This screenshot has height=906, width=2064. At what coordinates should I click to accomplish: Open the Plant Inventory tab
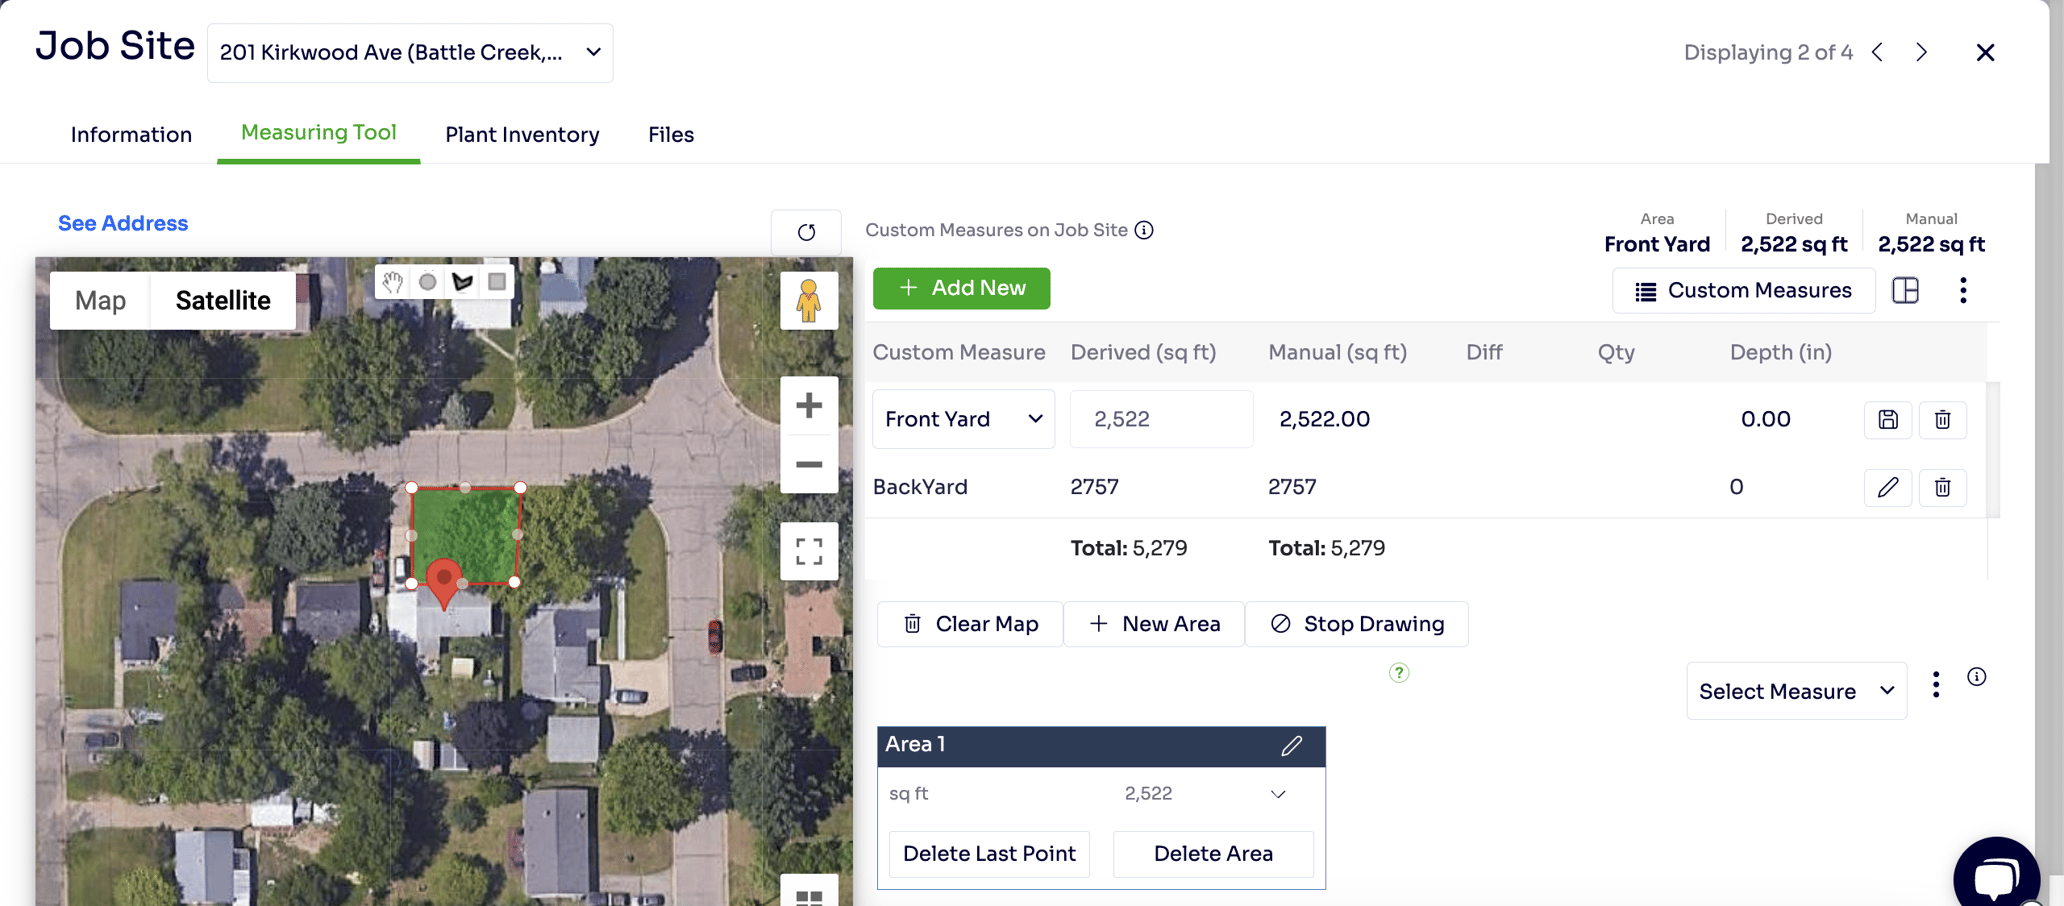(522, 134)
